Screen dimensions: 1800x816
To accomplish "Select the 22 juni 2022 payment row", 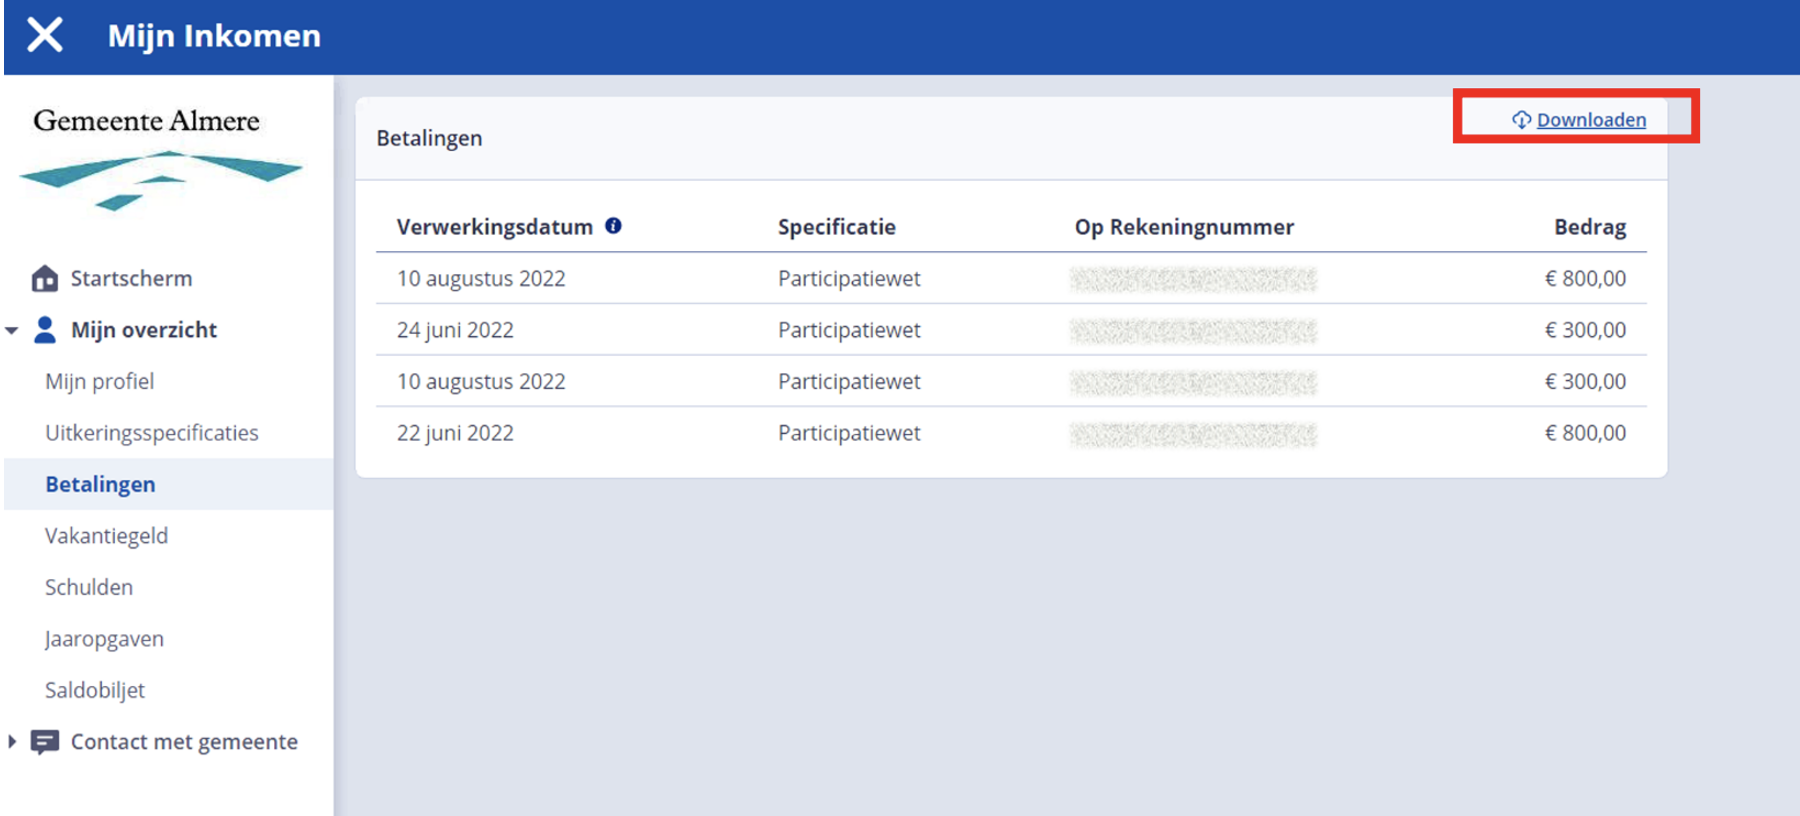I will (455, 433).
